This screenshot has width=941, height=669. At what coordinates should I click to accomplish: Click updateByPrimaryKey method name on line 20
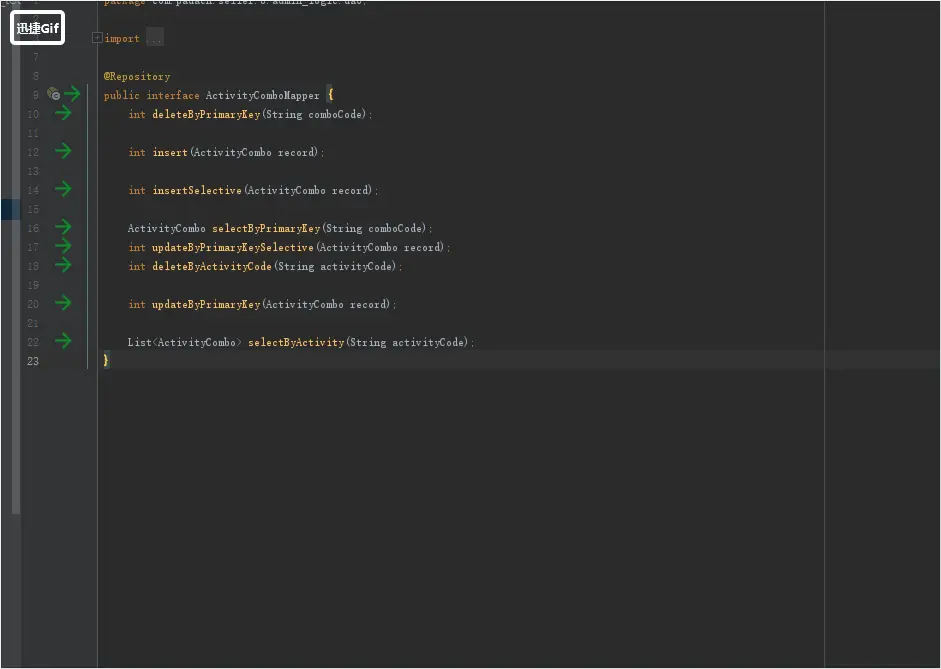[206, 304]
